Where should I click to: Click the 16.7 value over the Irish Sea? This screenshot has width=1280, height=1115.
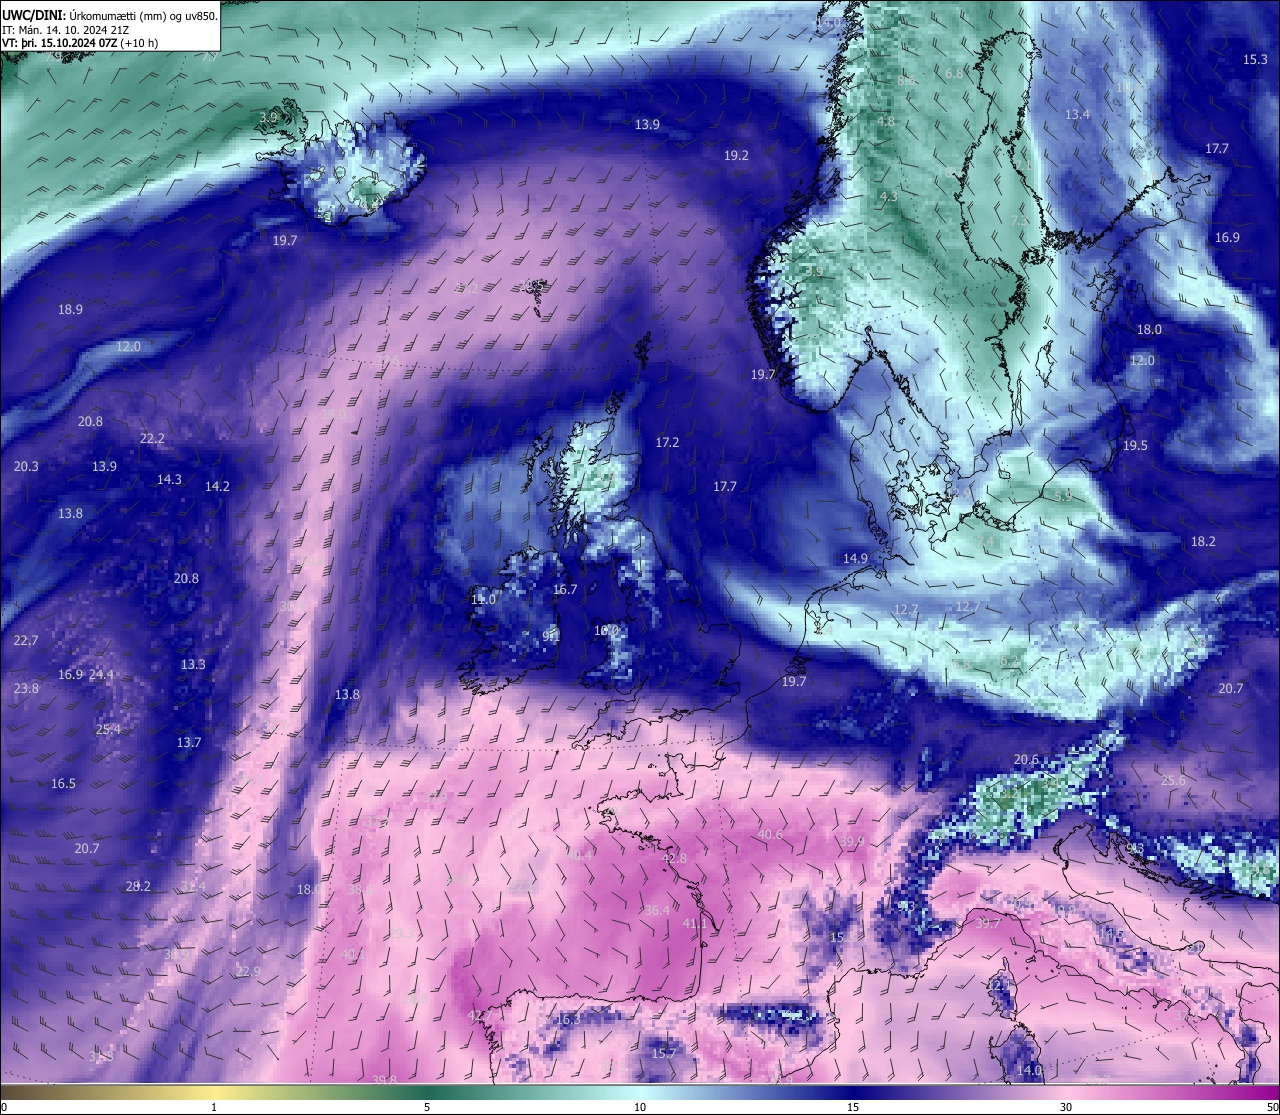(x=565, y=590)
